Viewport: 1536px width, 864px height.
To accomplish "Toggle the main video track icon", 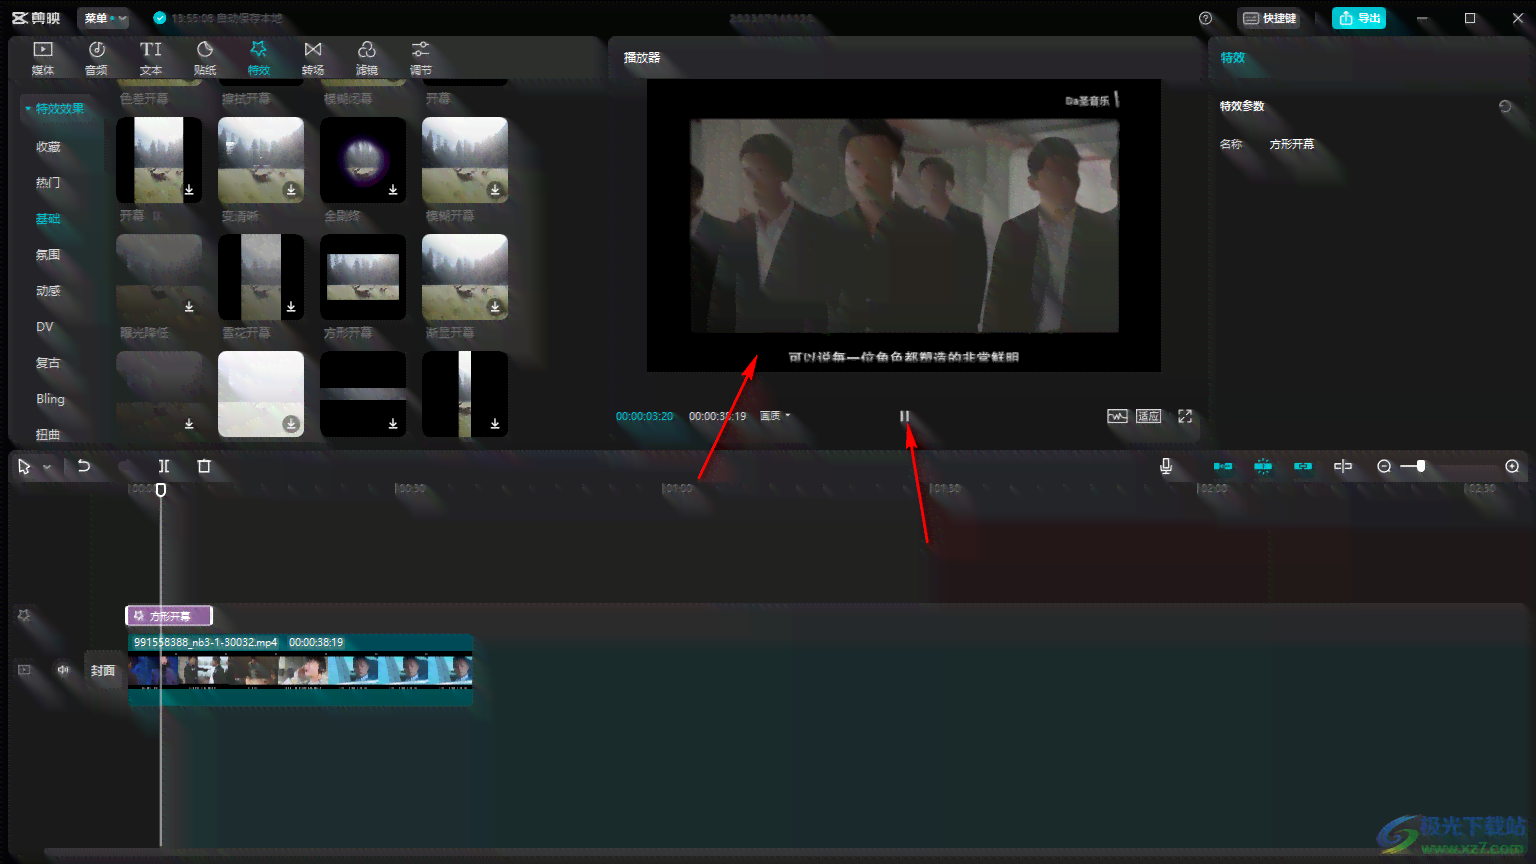I will coord(25,670).
